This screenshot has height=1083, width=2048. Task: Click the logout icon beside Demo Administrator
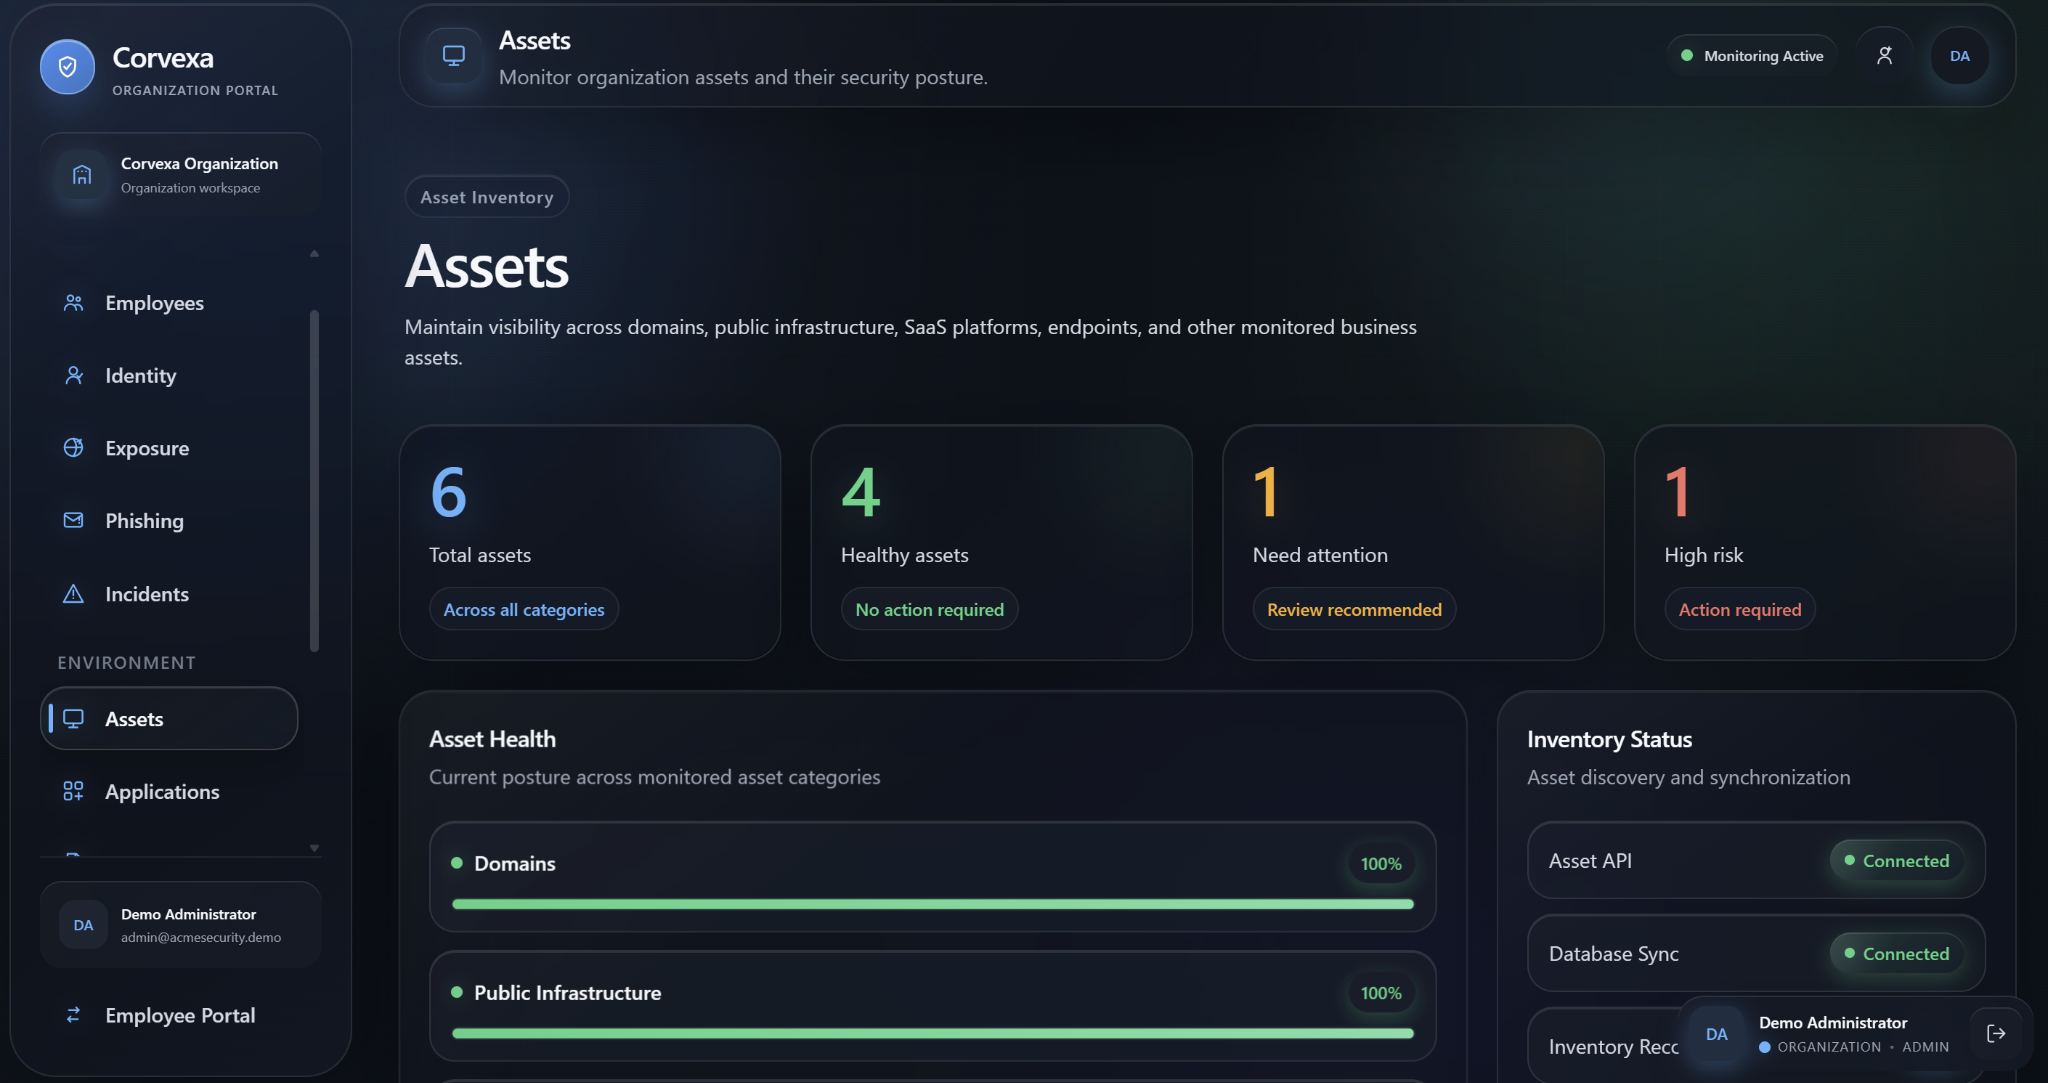point(1996,1034)
